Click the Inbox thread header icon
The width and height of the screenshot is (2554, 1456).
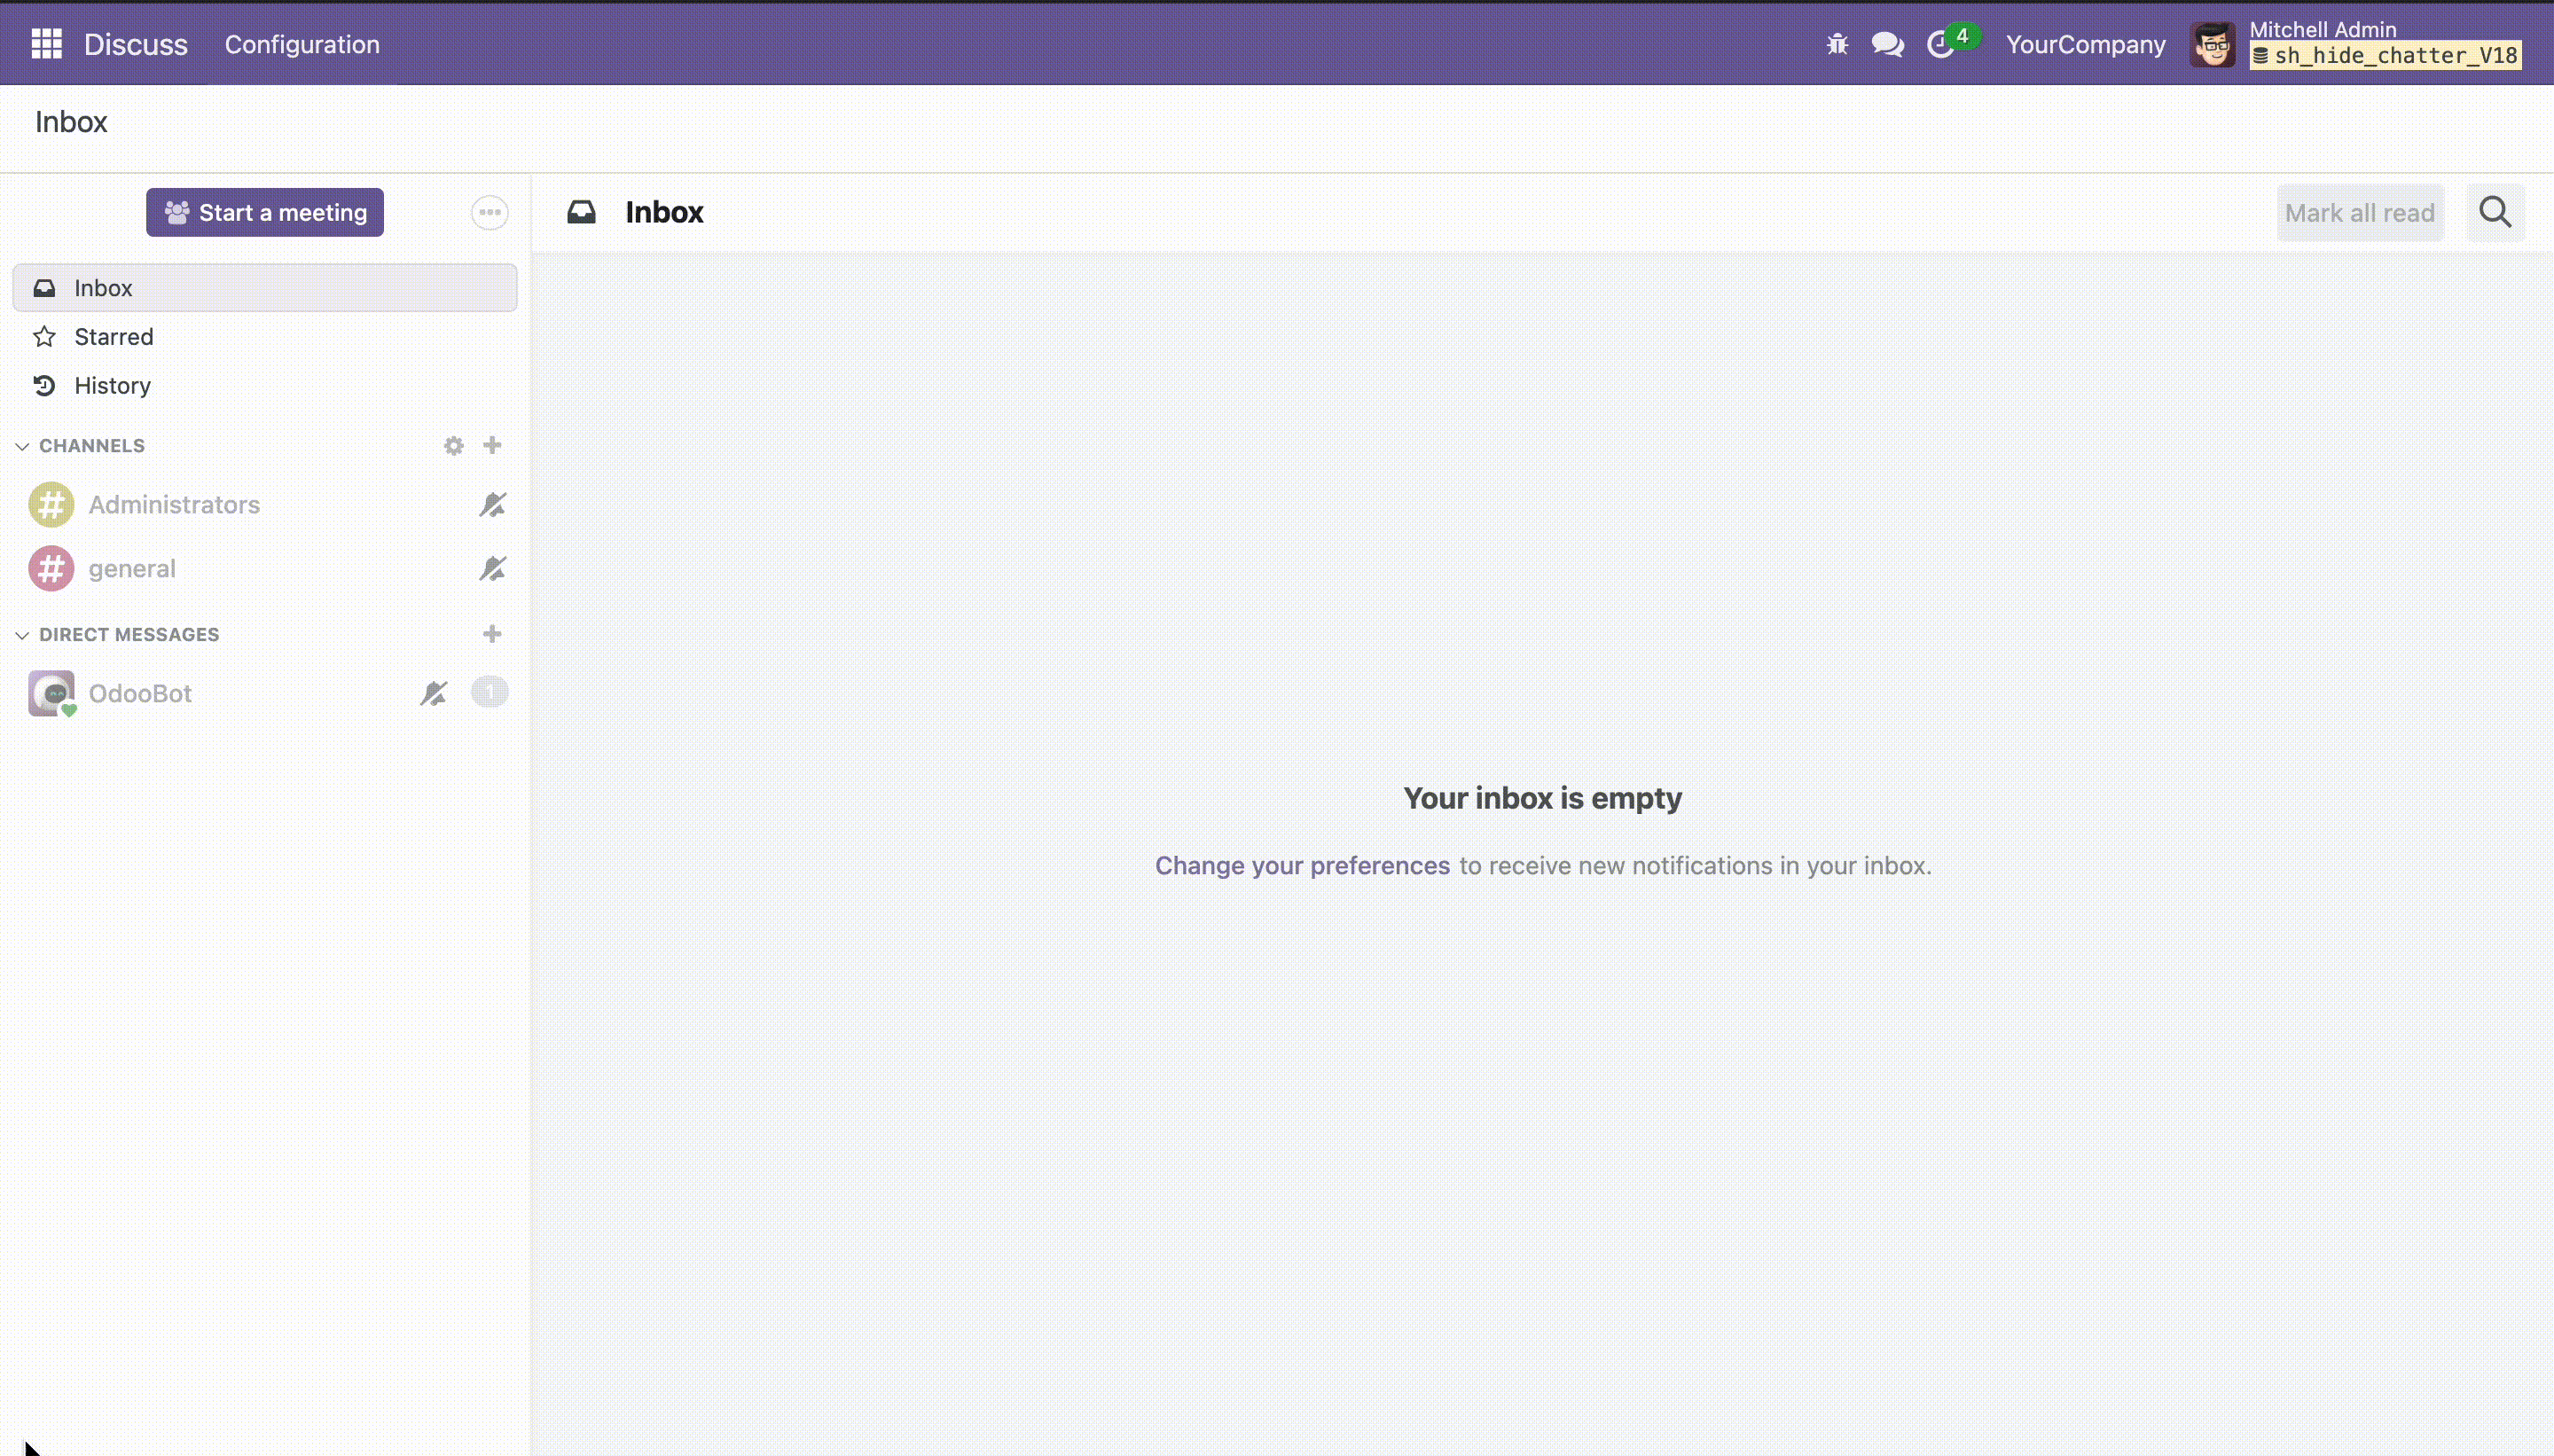[581, 212]
